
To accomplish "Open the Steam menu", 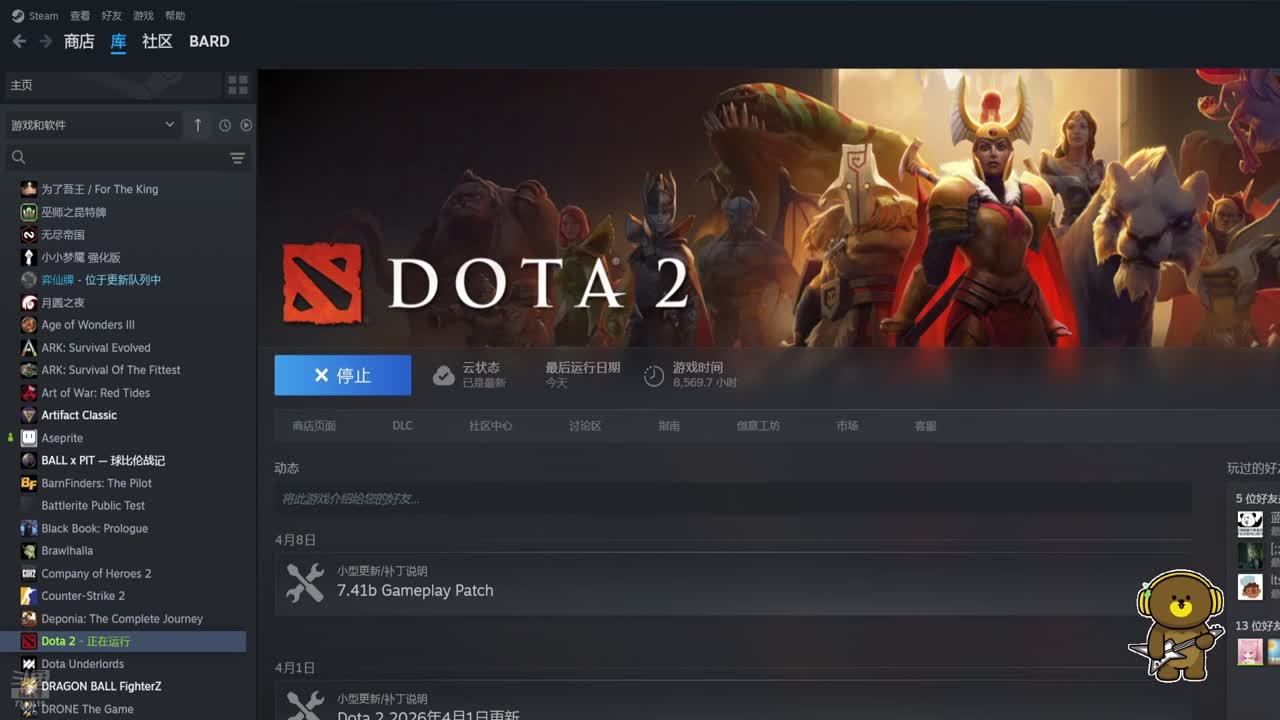I will pyautogui.click(x=35, y=16).
